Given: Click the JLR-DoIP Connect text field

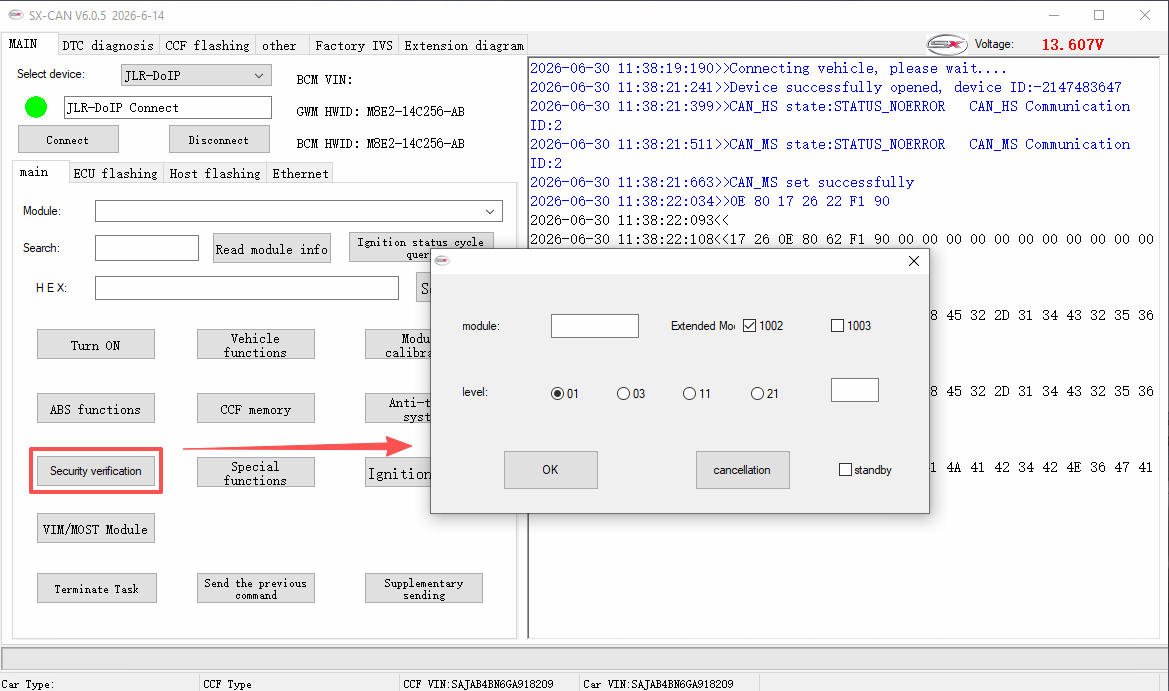Looking at the screenshot, I should pos(168,107).
